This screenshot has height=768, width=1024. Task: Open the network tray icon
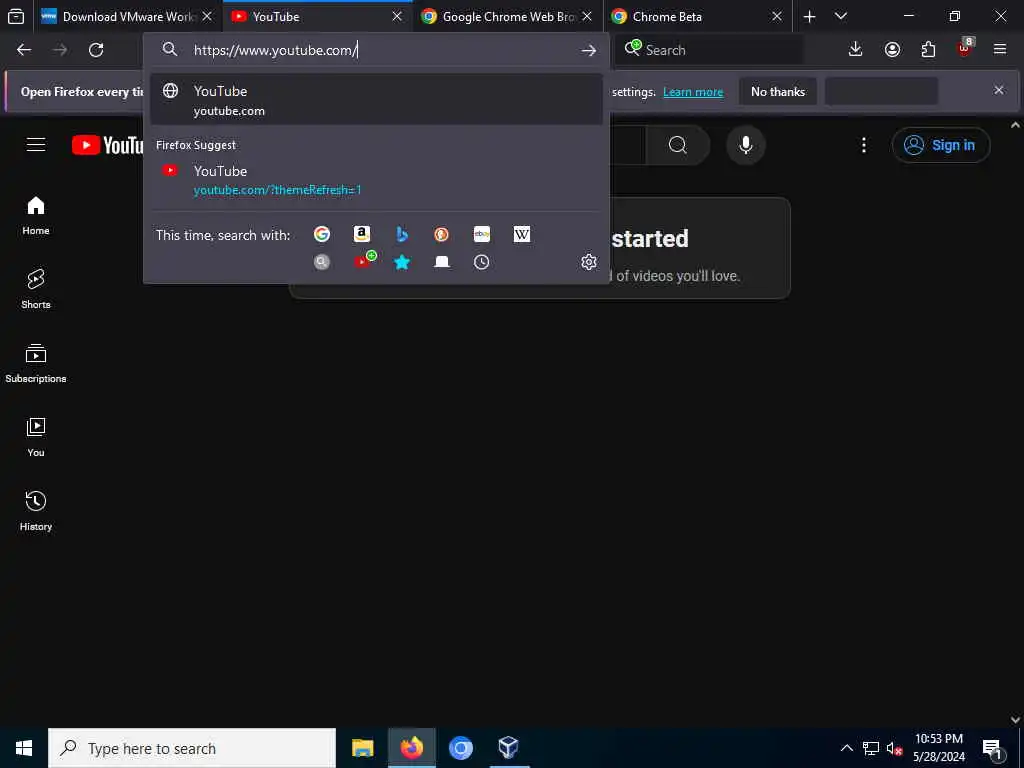(871, 748)
